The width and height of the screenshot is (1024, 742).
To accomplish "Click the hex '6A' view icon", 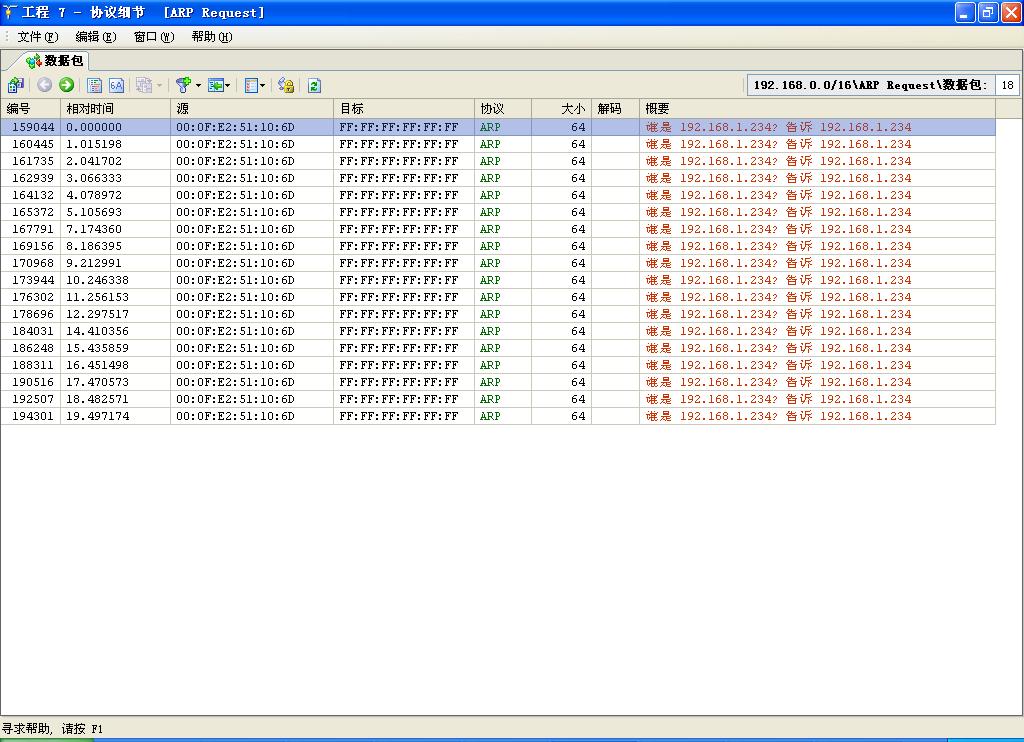I will point(116,86).
